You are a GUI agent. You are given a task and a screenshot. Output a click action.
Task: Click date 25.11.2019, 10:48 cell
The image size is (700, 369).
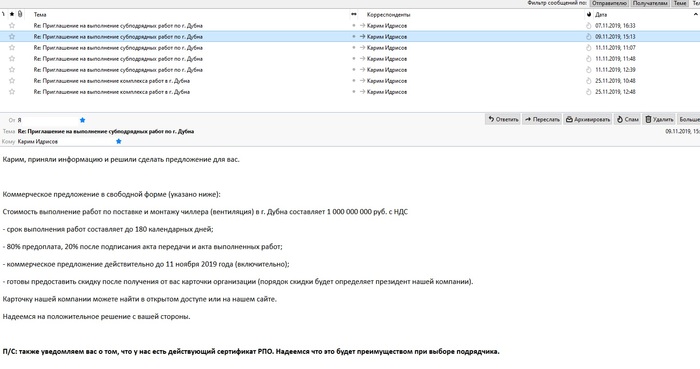pos(615,81)
